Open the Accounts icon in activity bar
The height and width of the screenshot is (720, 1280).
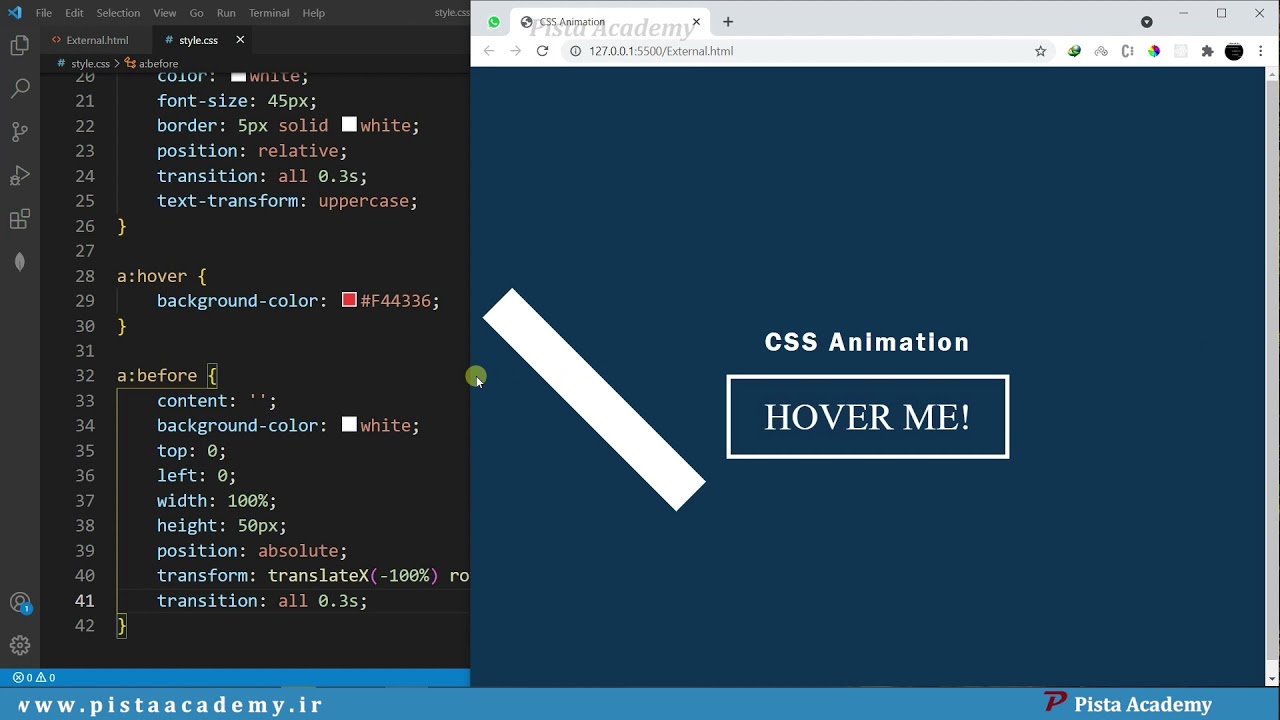coord(19,603)
